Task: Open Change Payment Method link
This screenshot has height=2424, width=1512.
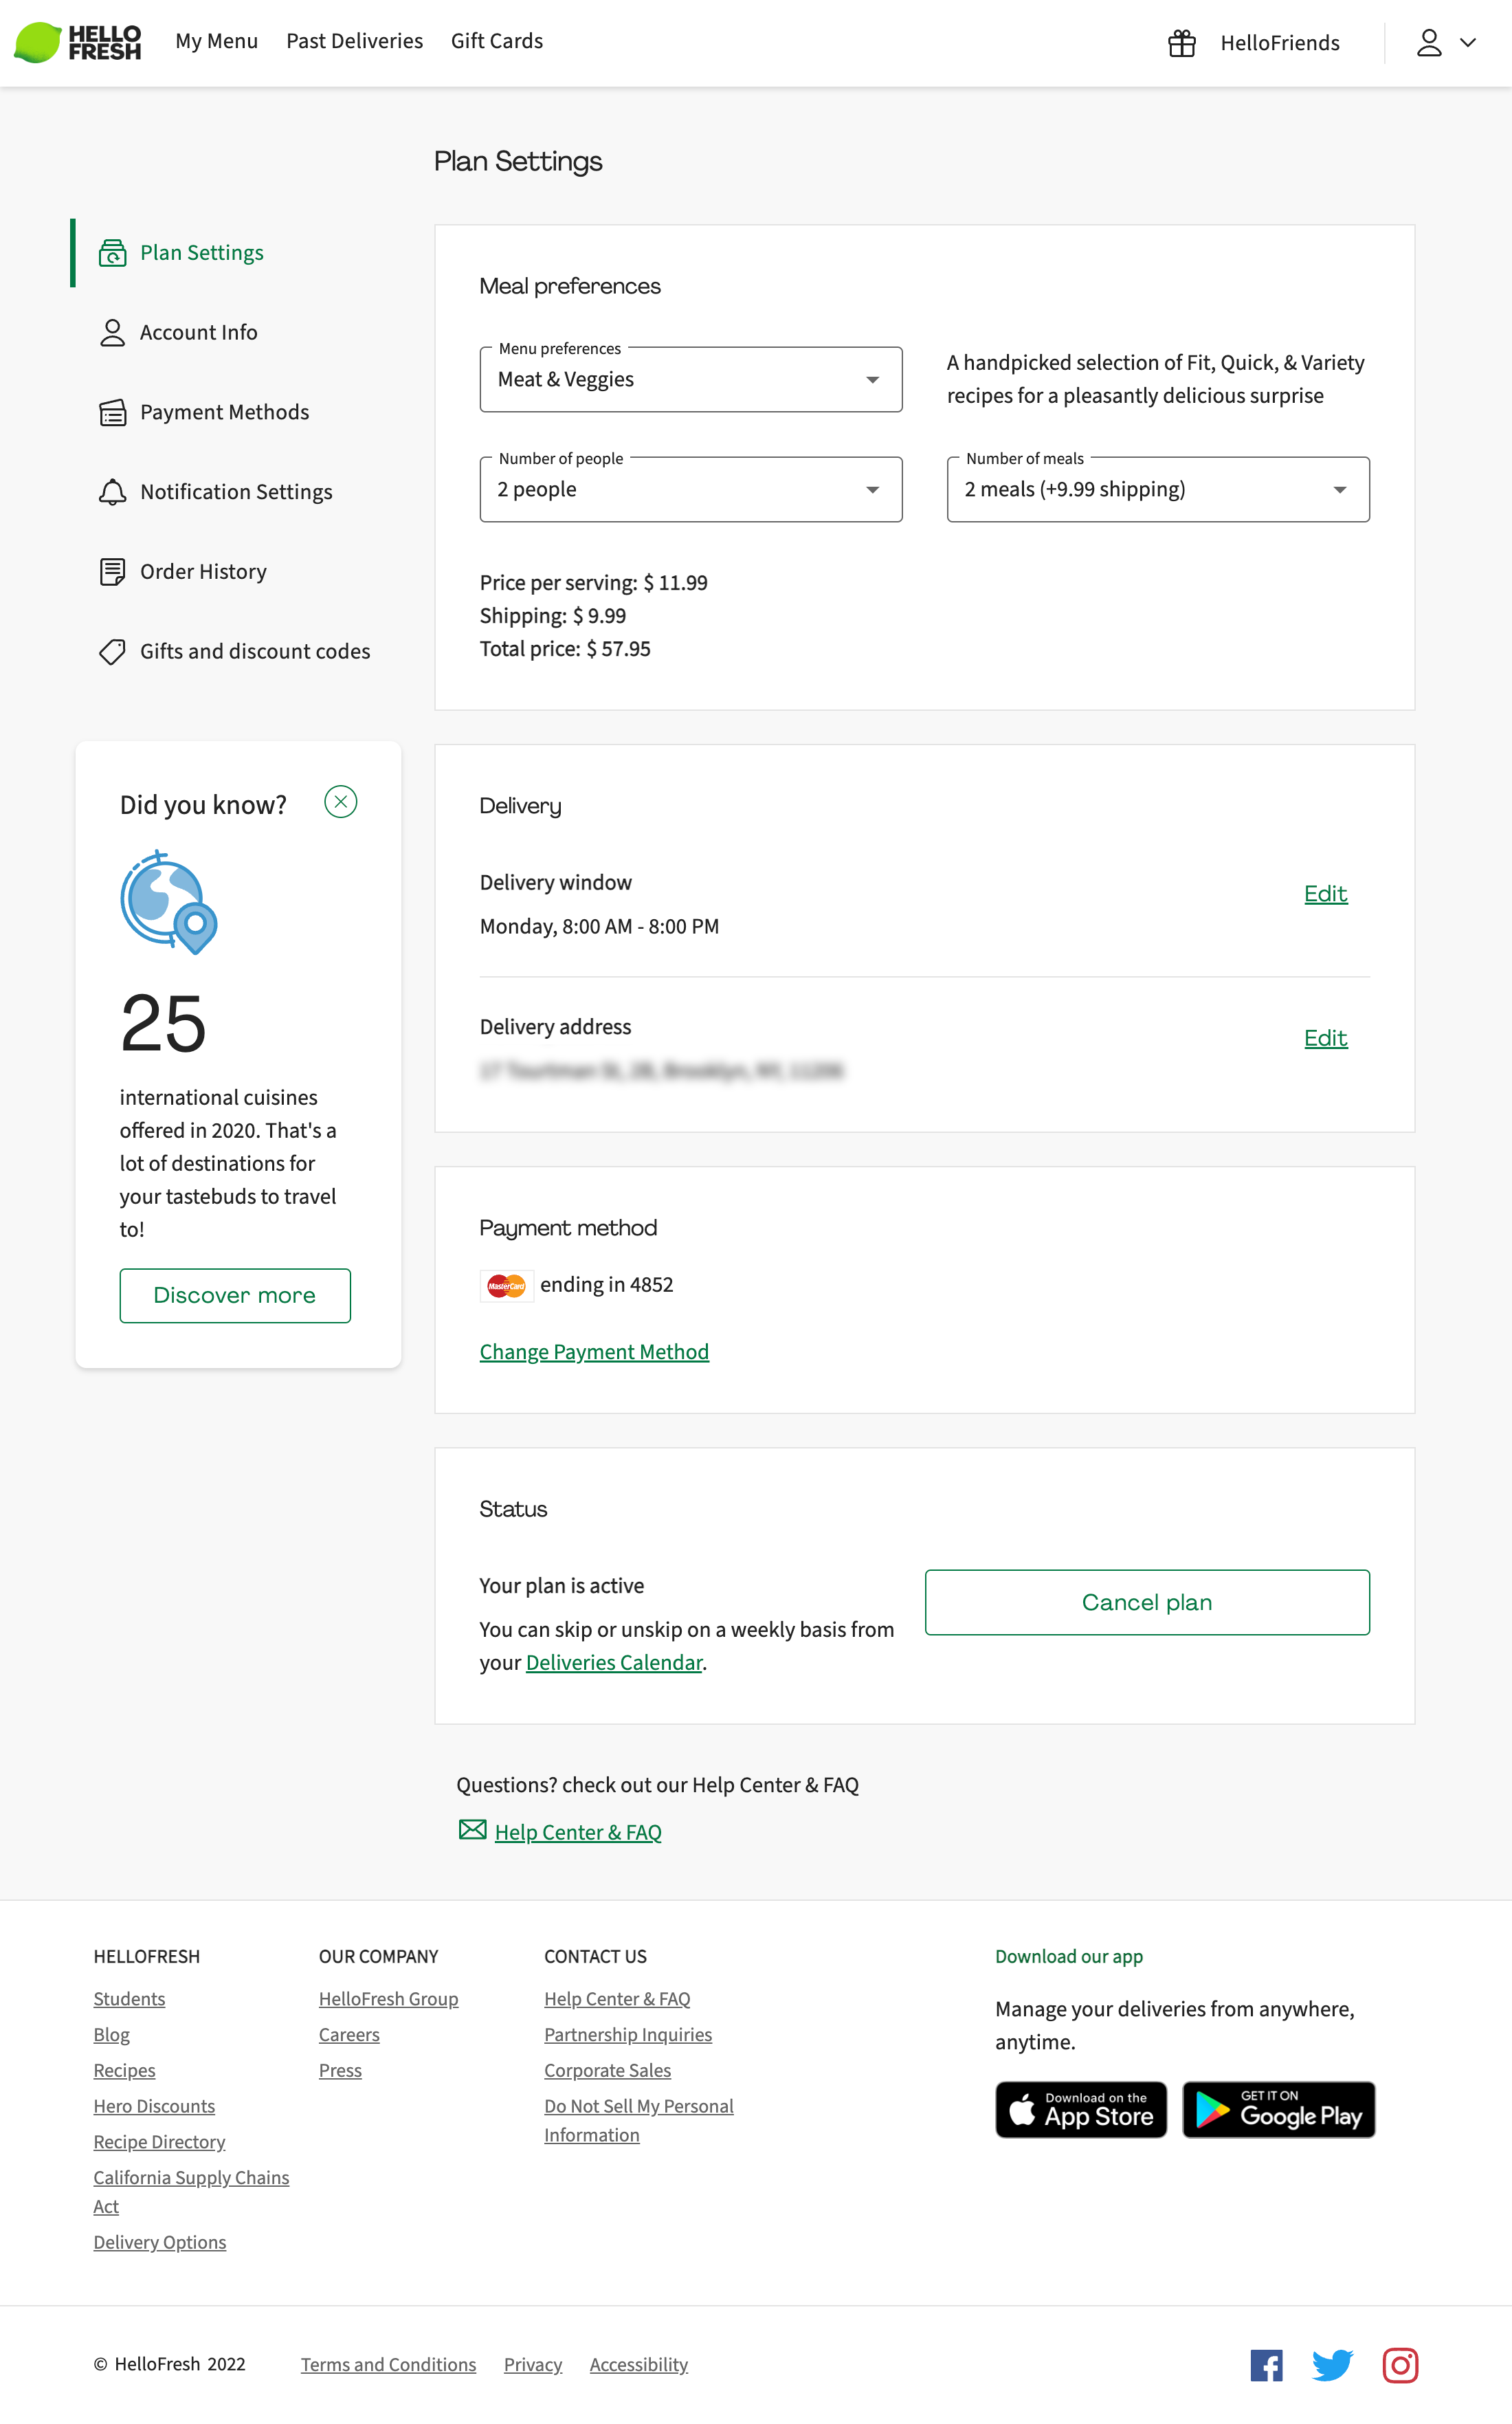Action: pyautogui.click(x=594, y=1351)
